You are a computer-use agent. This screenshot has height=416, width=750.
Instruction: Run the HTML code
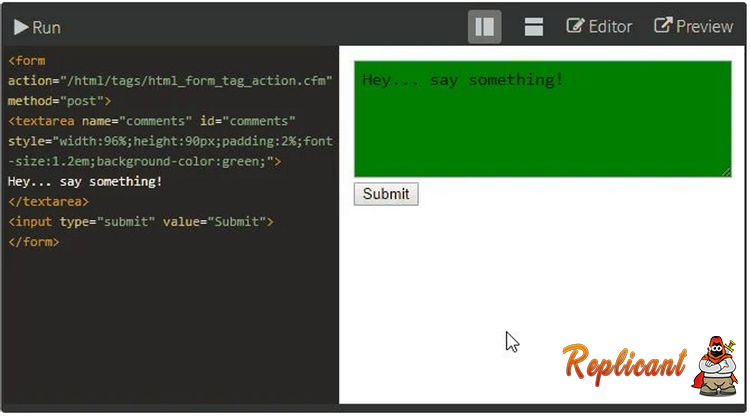[37, 27]
